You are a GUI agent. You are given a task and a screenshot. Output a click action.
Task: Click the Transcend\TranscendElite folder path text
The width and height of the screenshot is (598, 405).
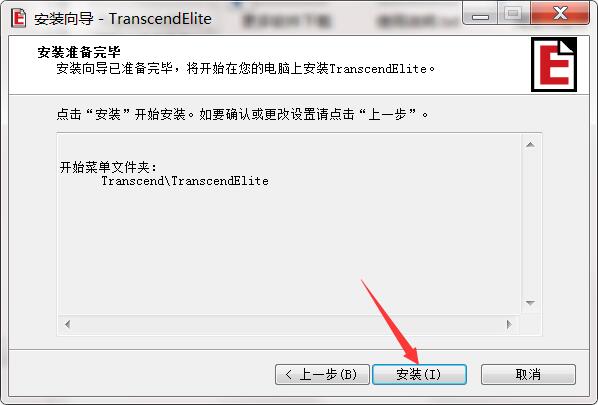click(x=185, y=181)
